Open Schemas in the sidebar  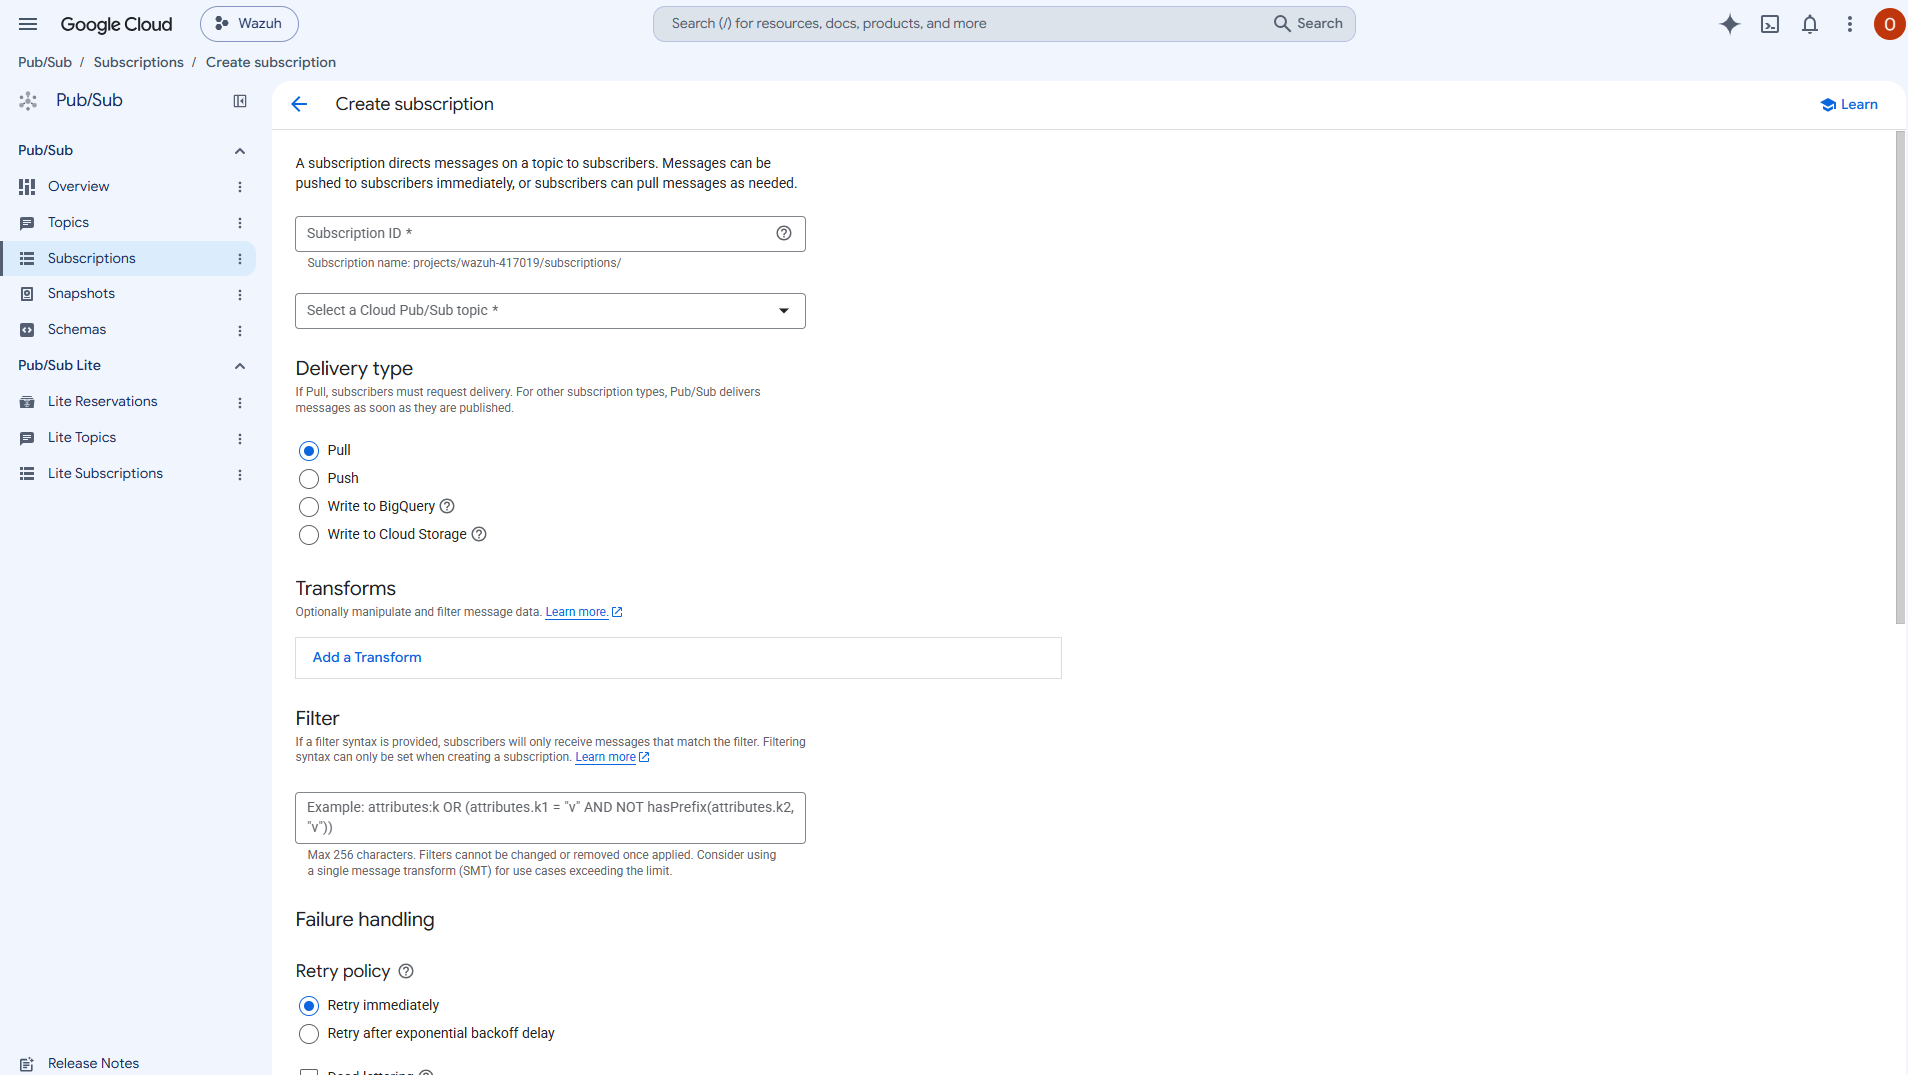[77, 330]
